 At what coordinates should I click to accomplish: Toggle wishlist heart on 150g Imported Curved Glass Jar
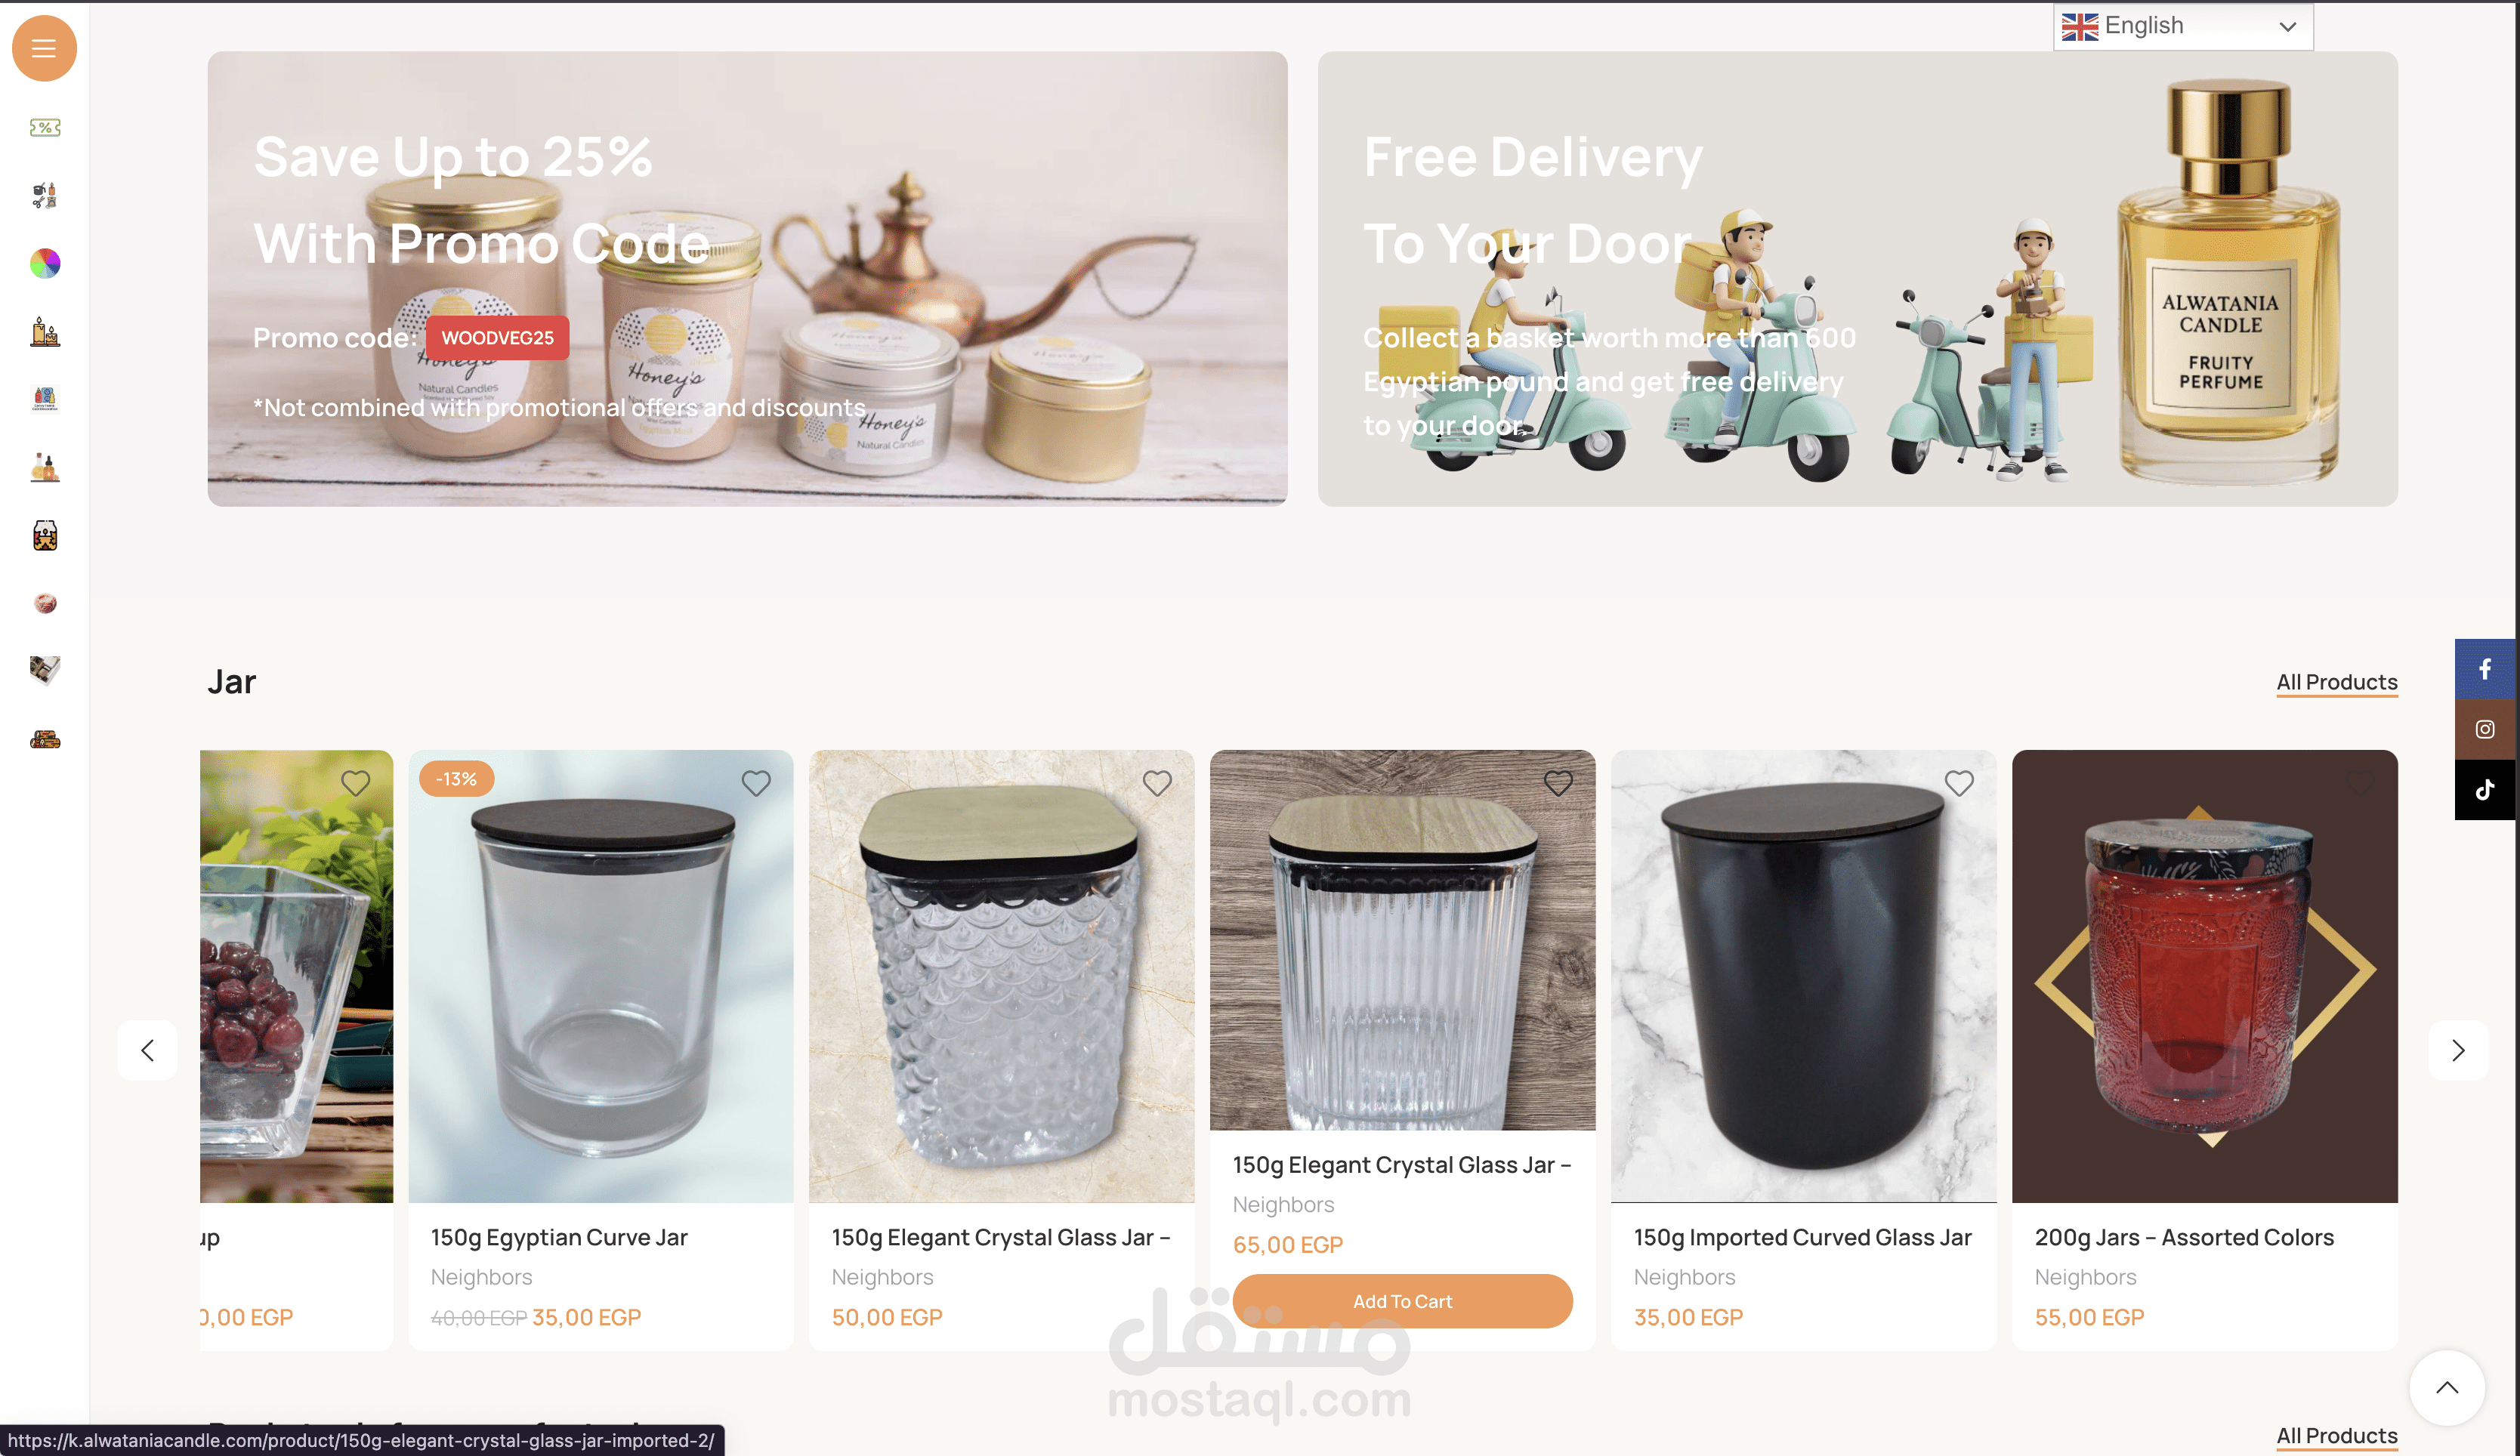(1958, 783)
